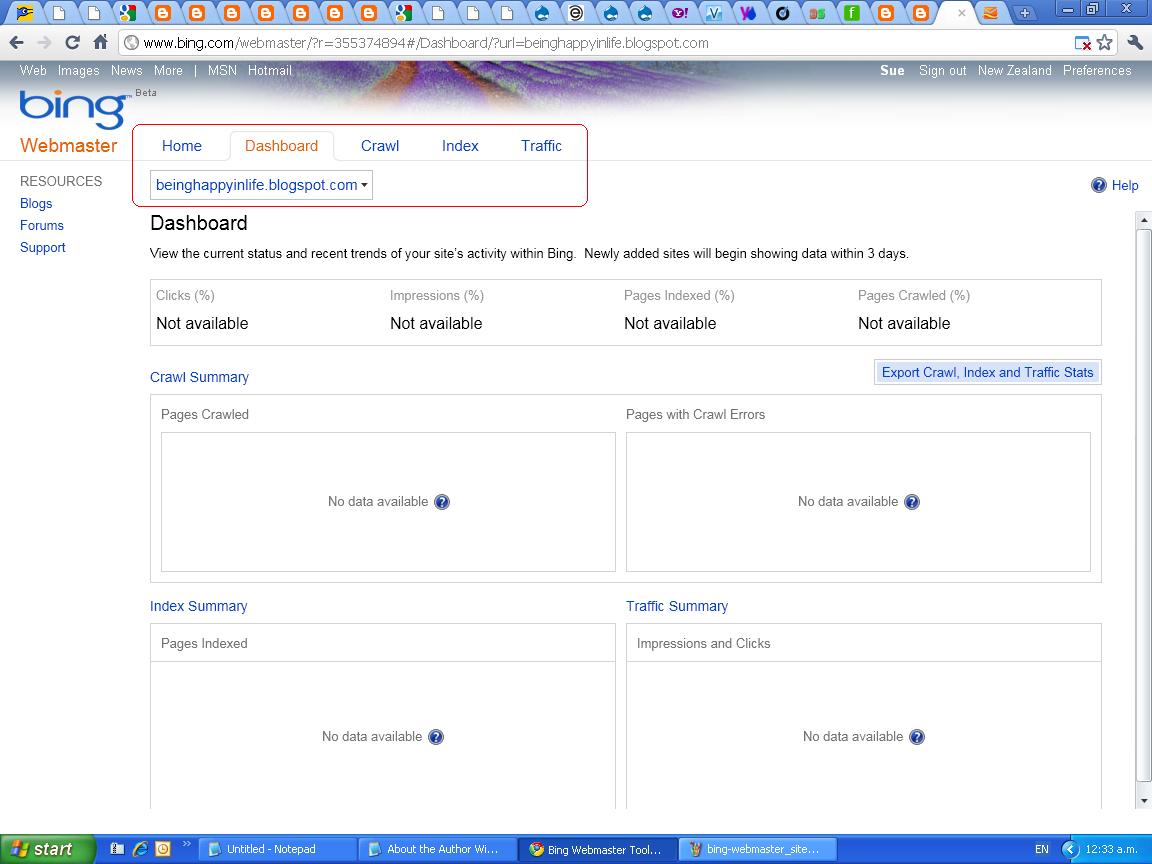Open the Windows Start menu
Image resolution: width=1152 pixels, height=864 pixels.
(47, 849)
